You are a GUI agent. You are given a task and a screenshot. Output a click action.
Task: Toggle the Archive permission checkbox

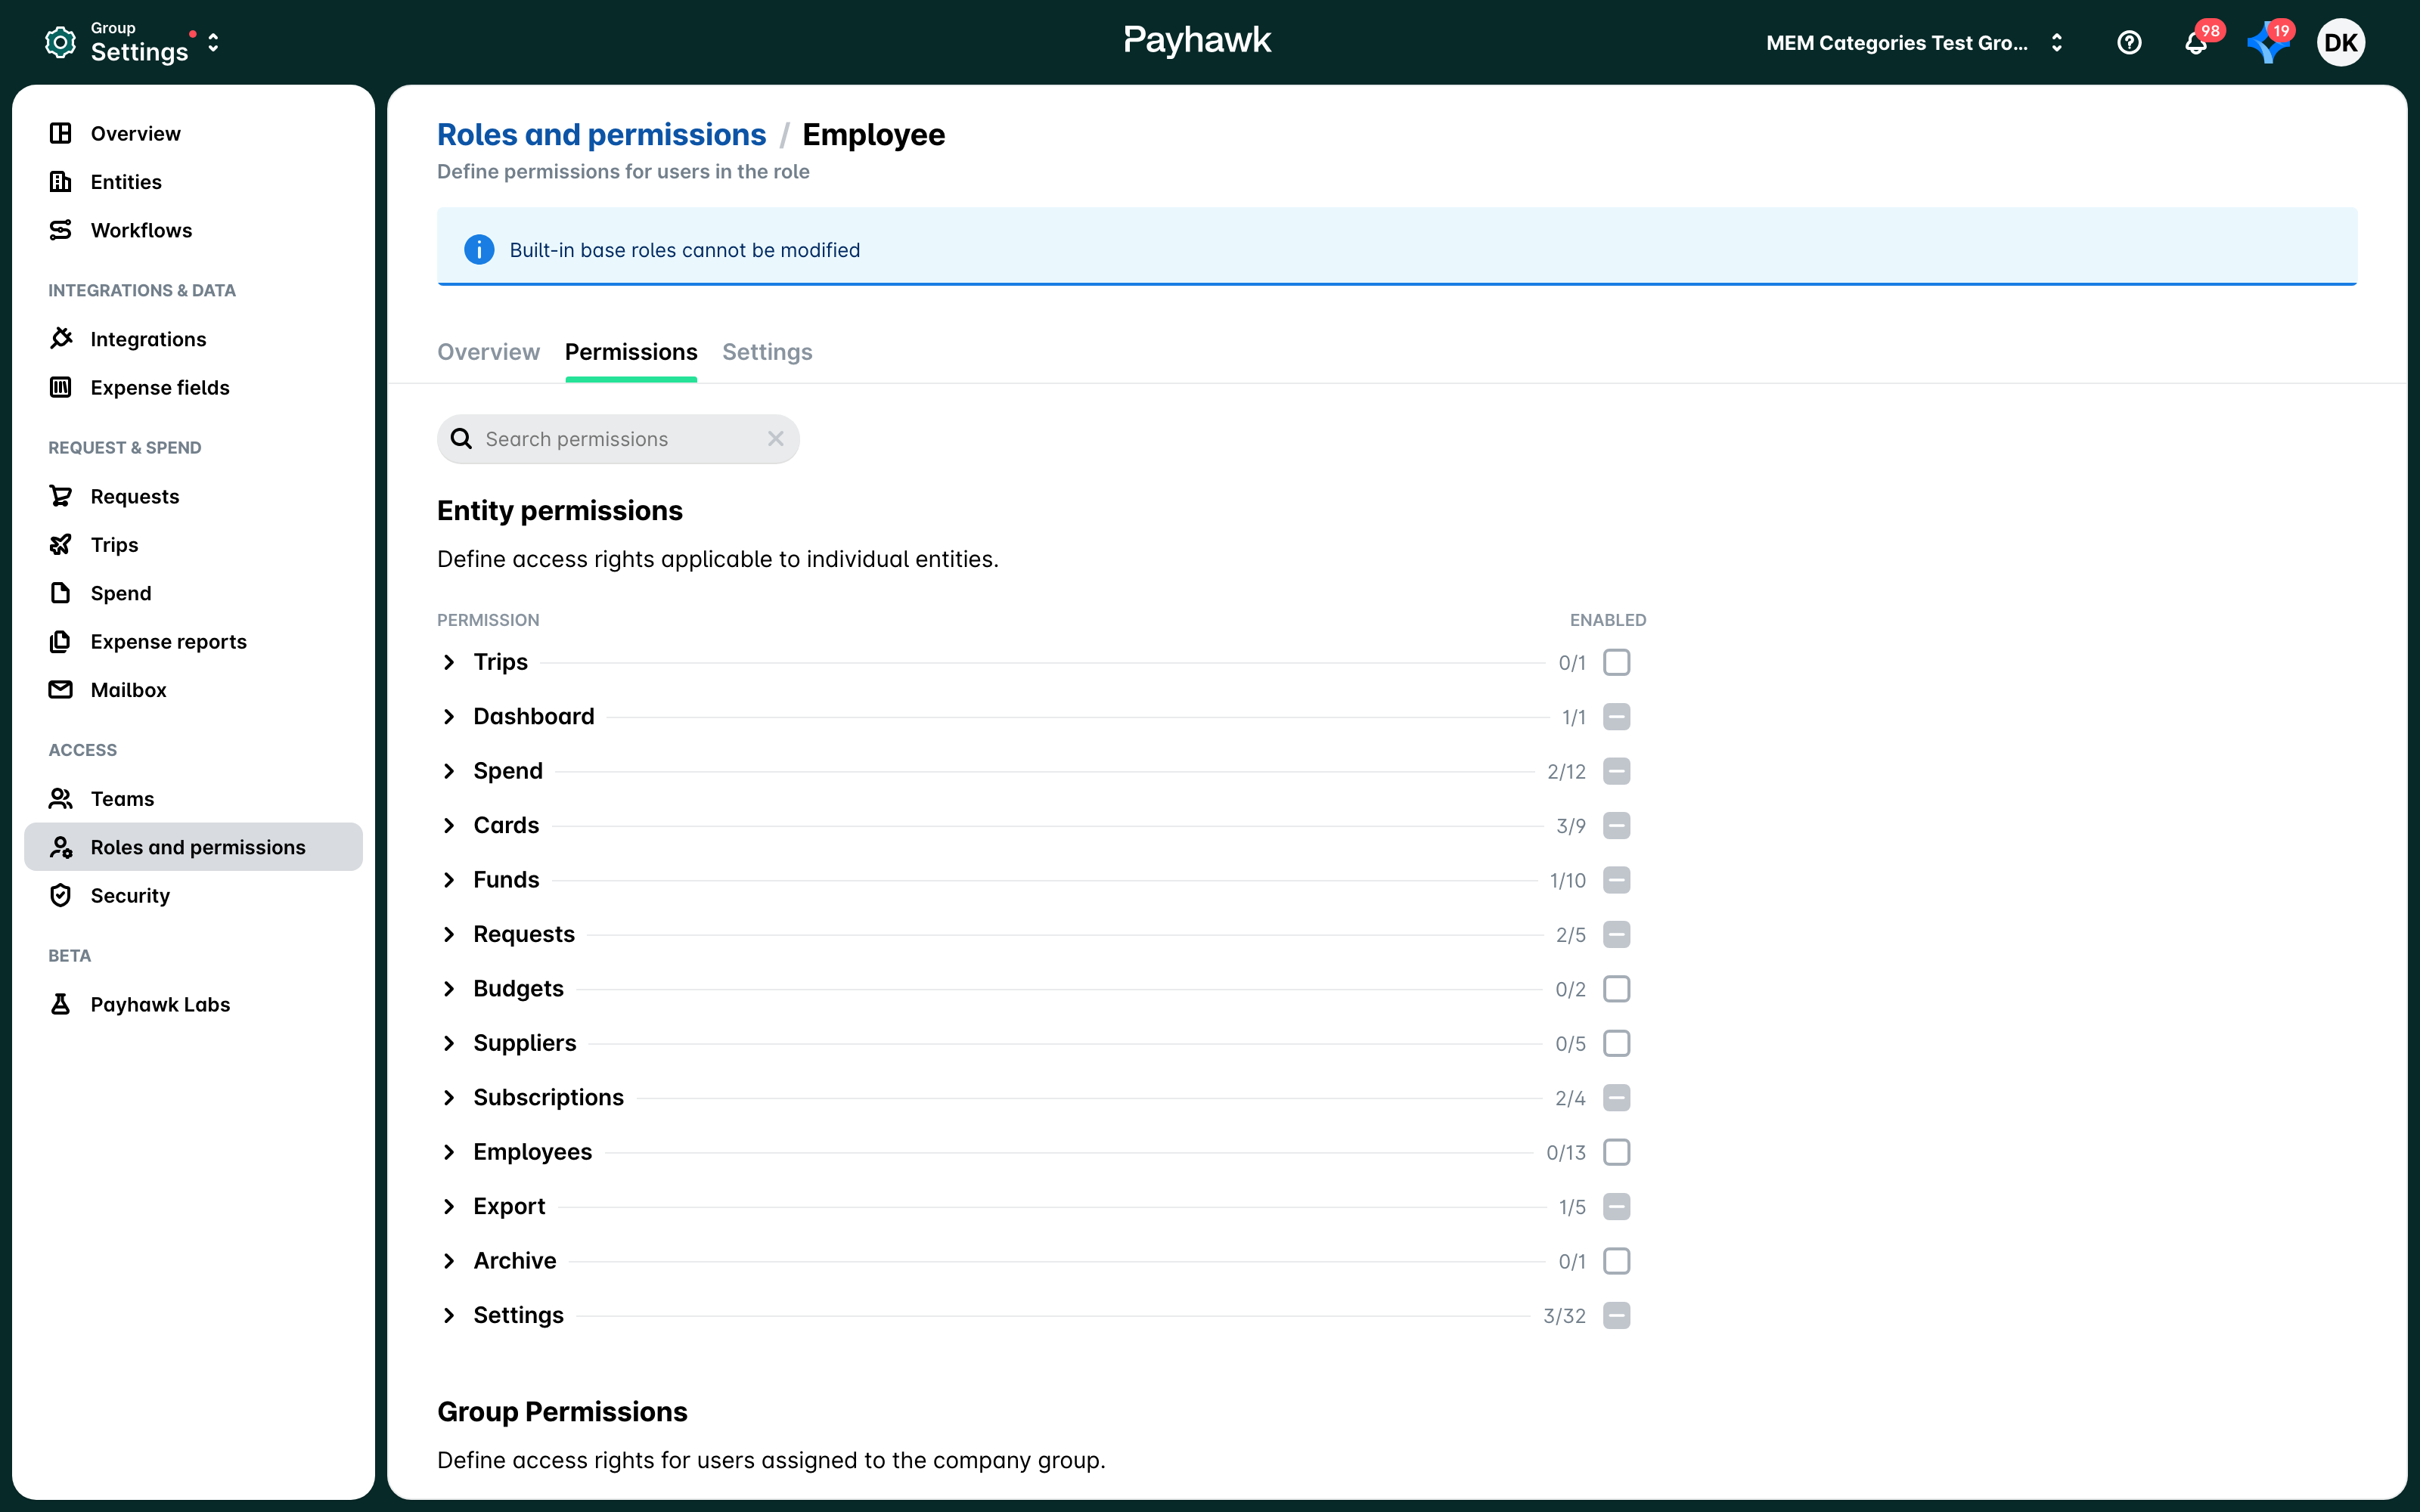(x=1616, y=1260)
